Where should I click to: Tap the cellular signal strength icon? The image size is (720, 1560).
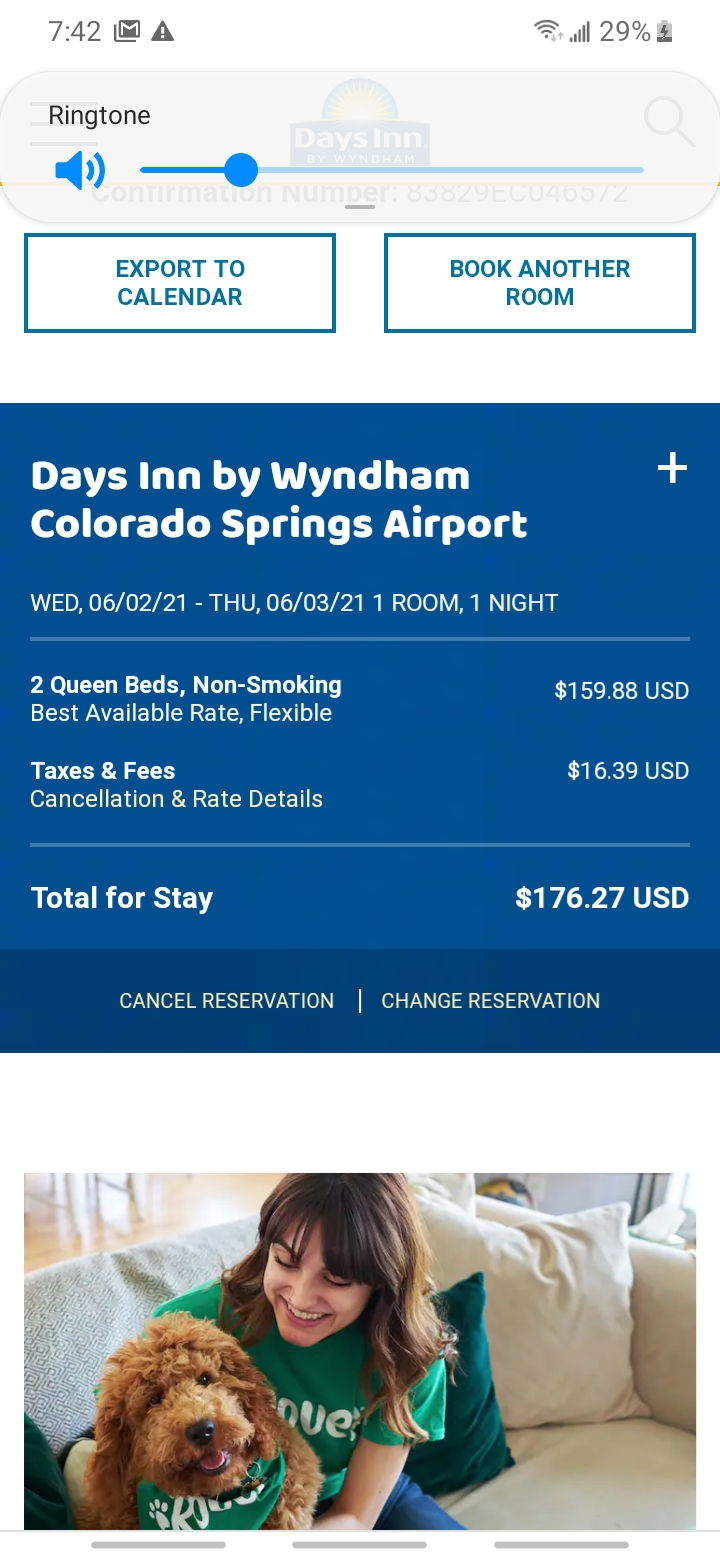point(579,33)
